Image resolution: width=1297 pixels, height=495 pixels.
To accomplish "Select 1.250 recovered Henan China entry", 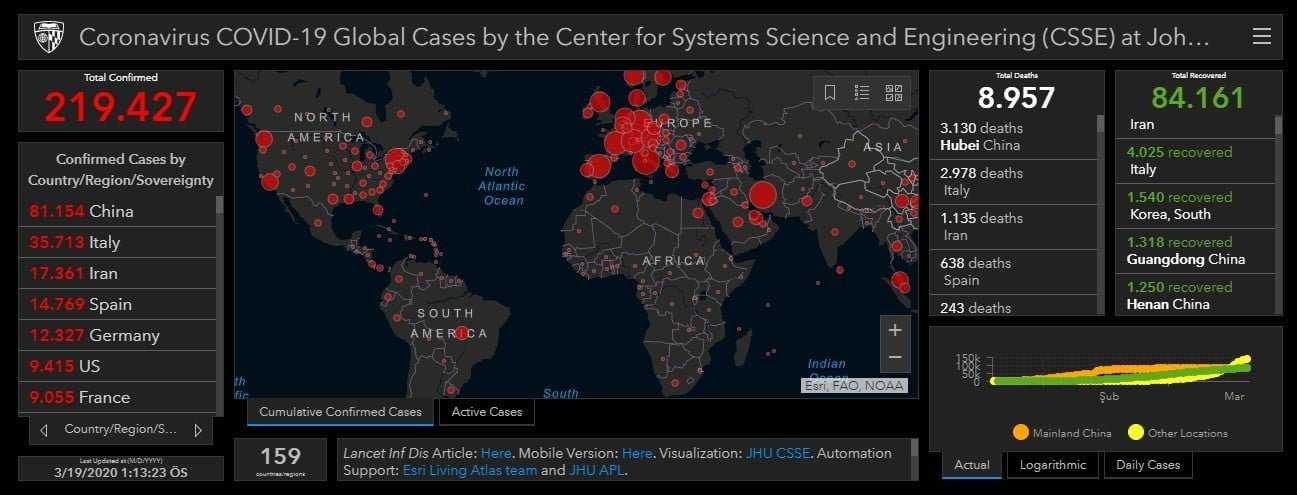I will (1196, 295).
